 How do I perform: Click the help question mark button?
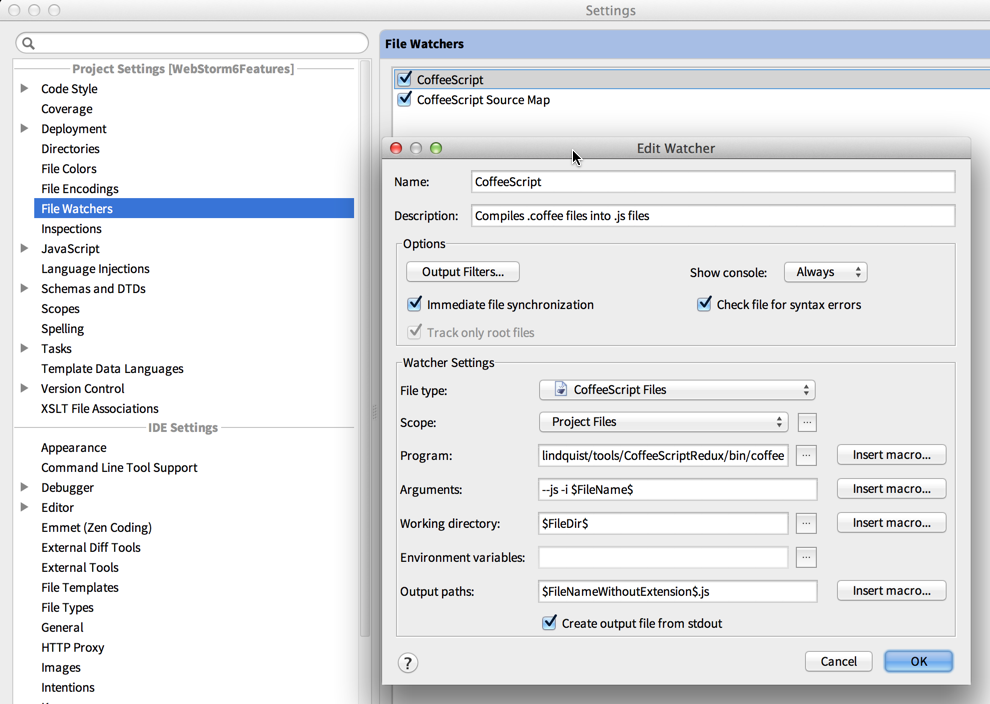[x=408, y=663]
